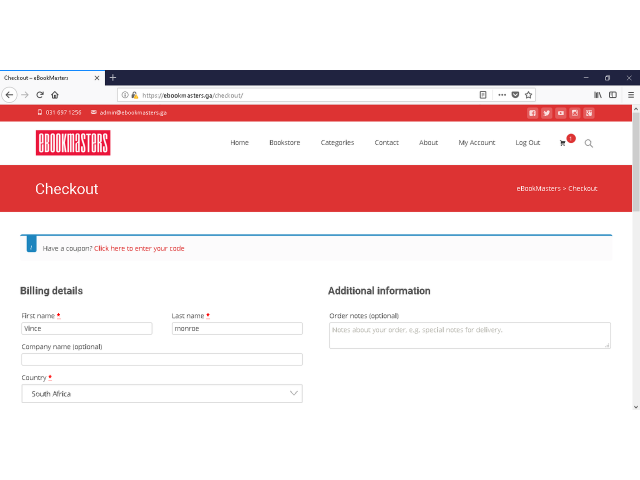Open the Instagram social icon

pos(575,113)
